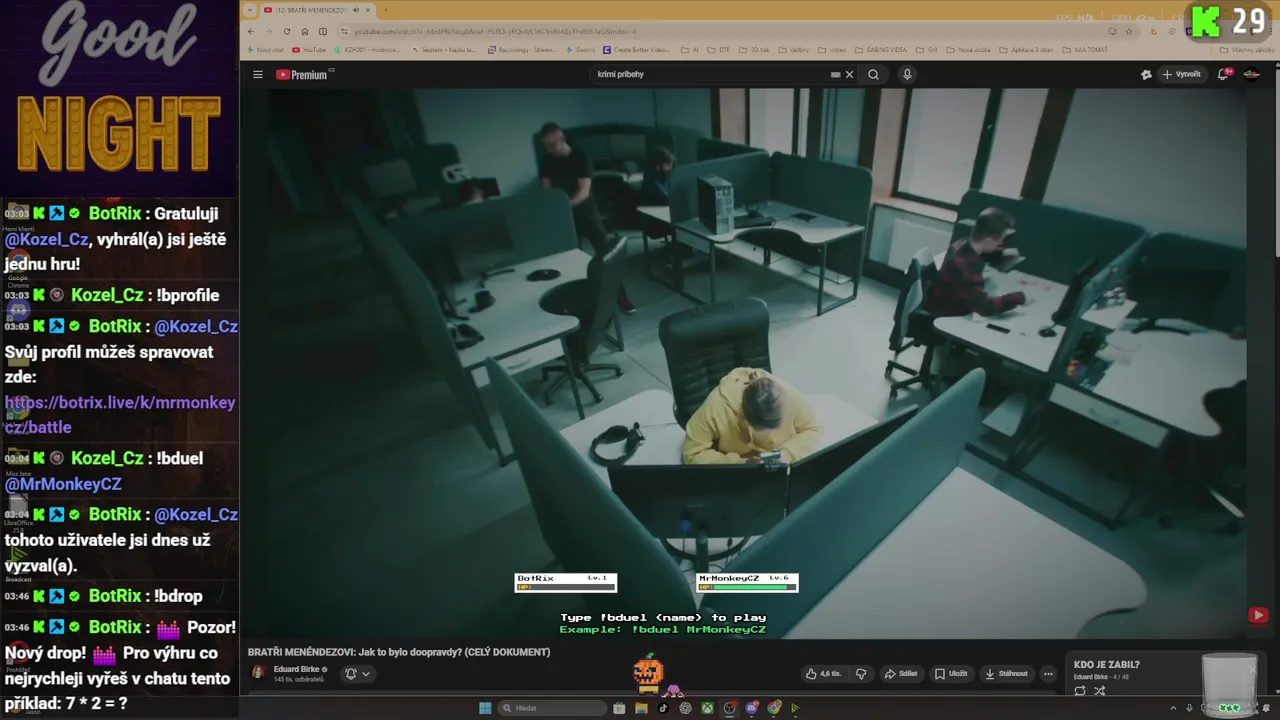
Task: Open the AAA TOMÁŠ bookmarks folder
Action: (1085, 50)
